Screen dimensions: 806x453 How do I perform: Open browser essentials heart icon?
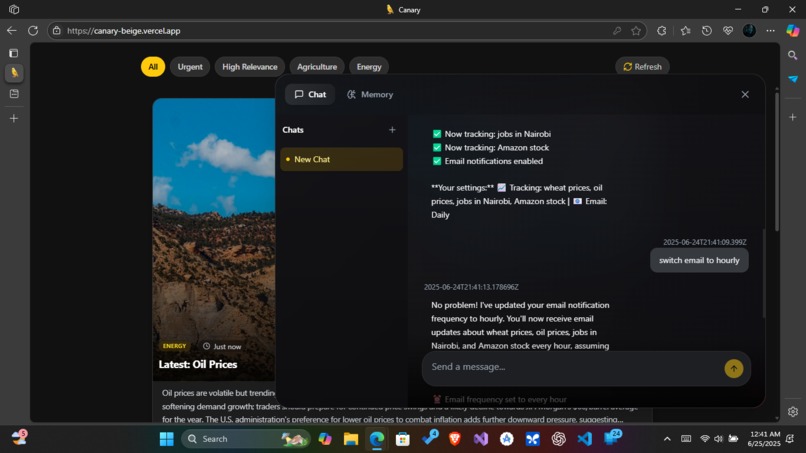[728, 31]
